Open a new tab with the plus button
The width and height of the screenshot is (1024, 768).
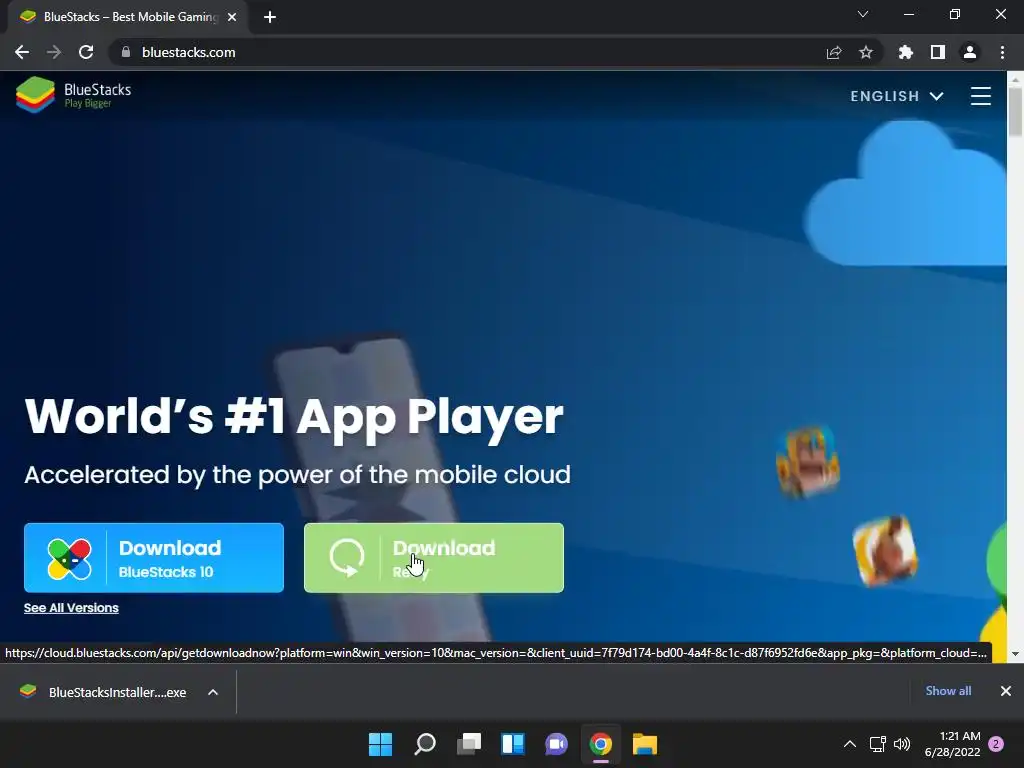[x=270, y=17]
